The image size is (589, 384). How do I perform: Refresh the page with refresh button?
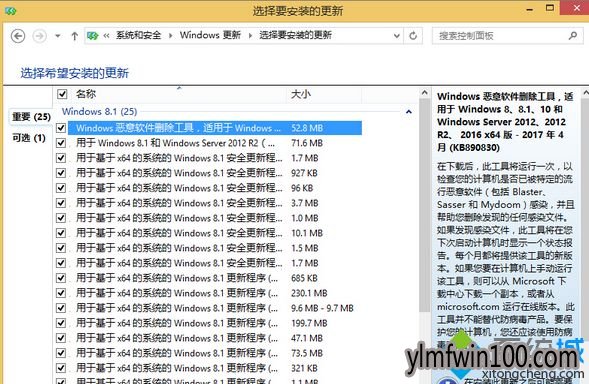[x=413, y=36]
